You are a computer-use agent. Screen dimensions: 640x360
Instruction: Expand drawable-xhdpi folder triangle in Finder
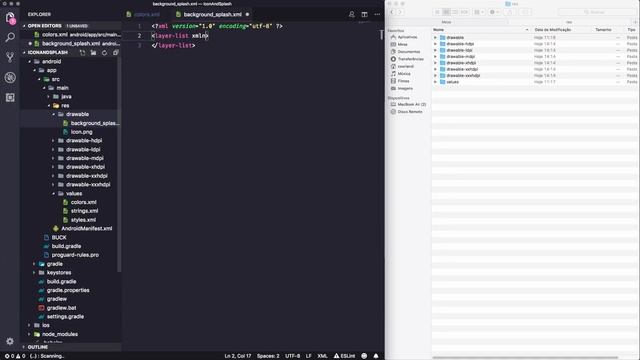(436, 63)
